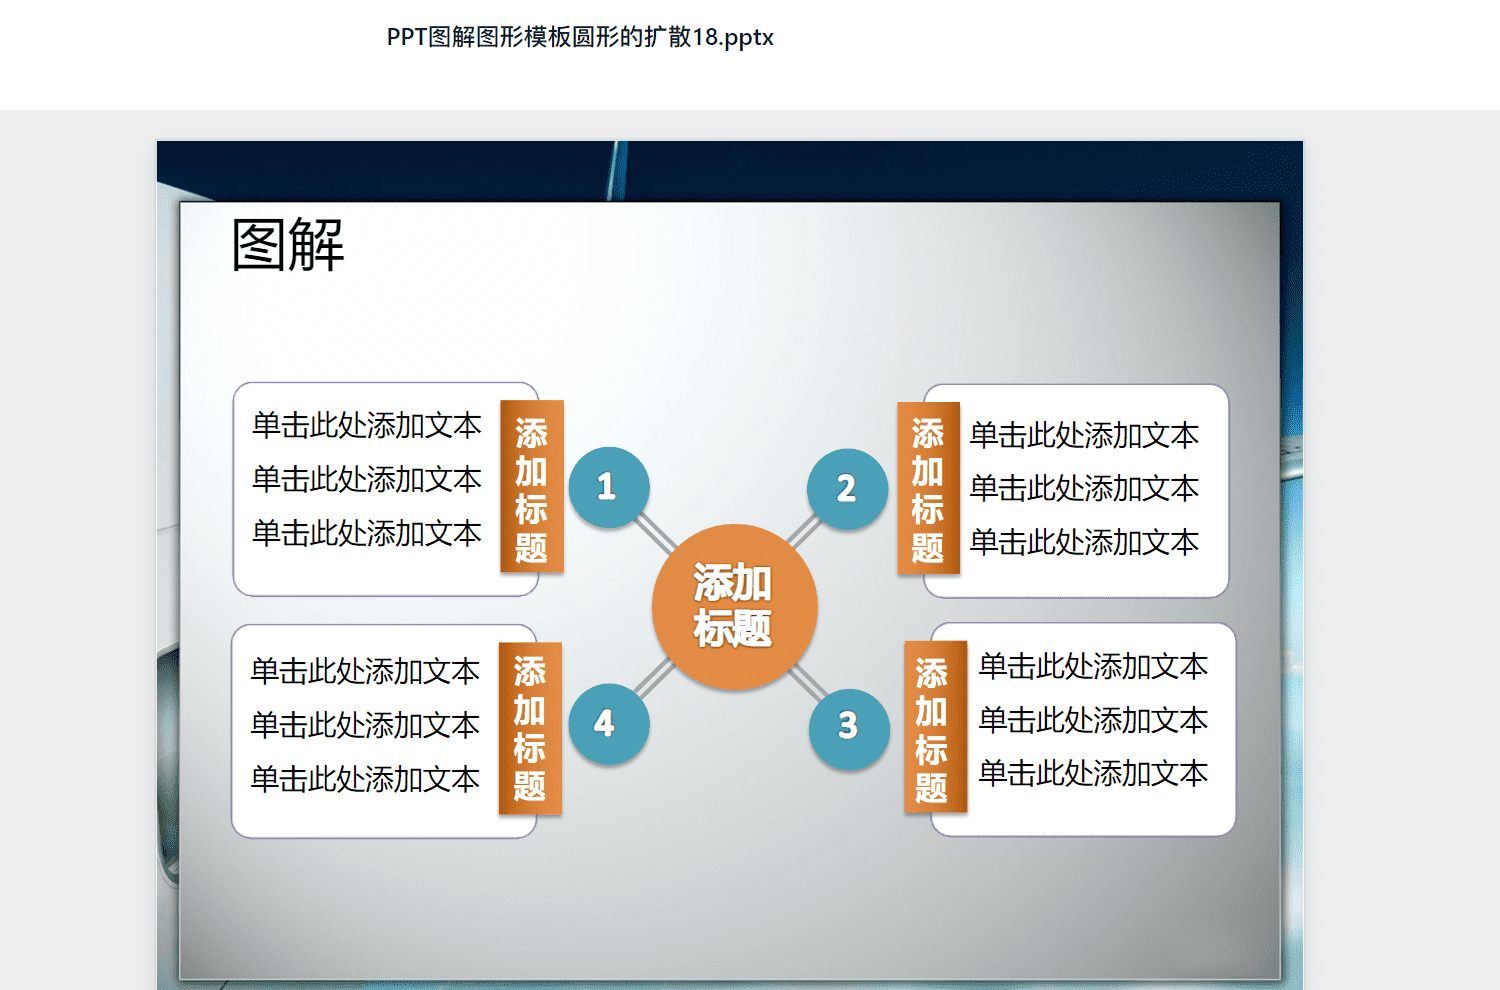Select the slide heading 图解
The width and height of the screenshot is (1500, 990).
[288, 245]
